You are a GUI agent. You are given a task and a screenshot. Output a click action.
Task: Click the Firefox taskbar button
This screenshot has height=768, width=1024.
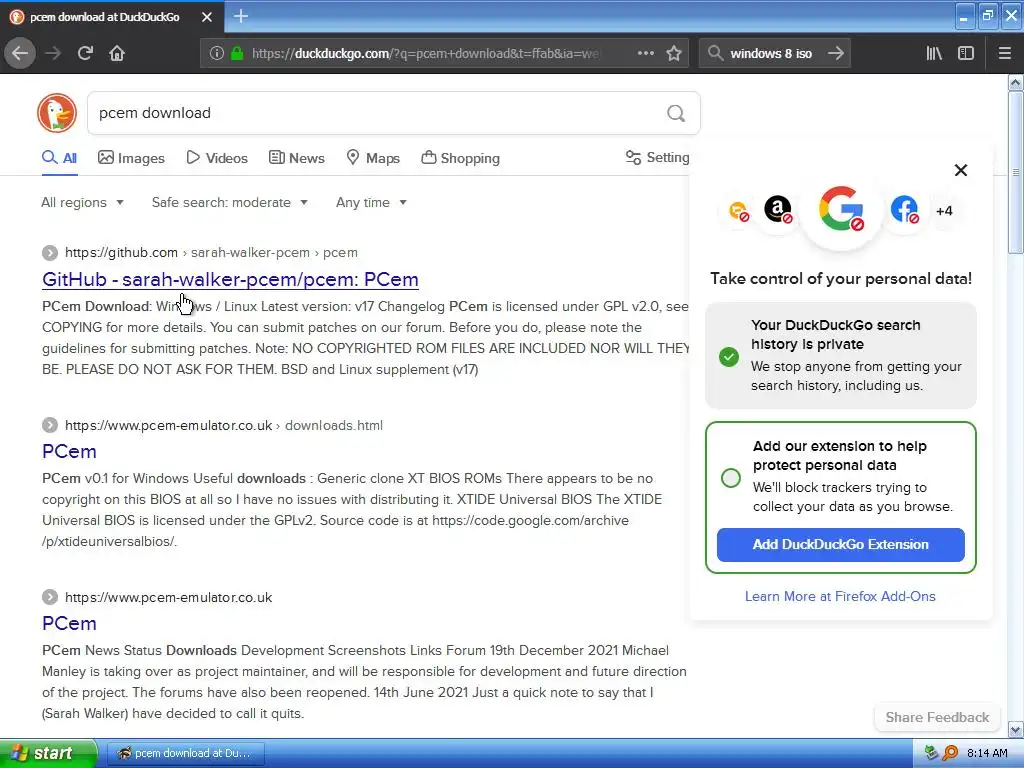tap(185, 753)
